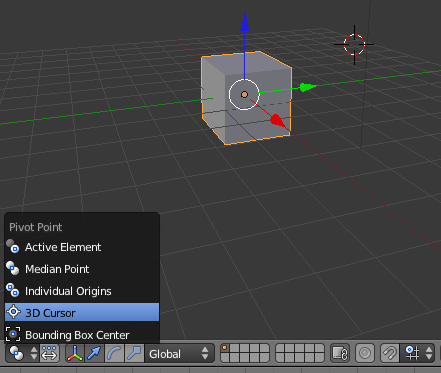Open the pivot point selector dropdown
This screenshot has width=441, height=373.
coord(22,353)
